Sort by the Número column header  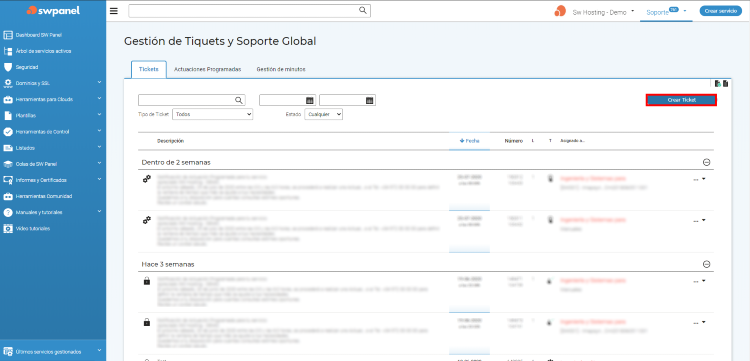[x=513, y=141]
